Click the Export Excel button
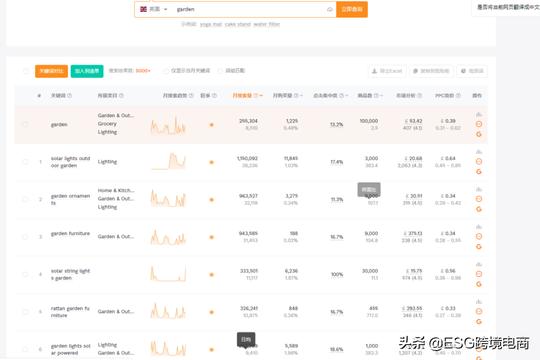 pyautogui.click(x=387, y=71)
